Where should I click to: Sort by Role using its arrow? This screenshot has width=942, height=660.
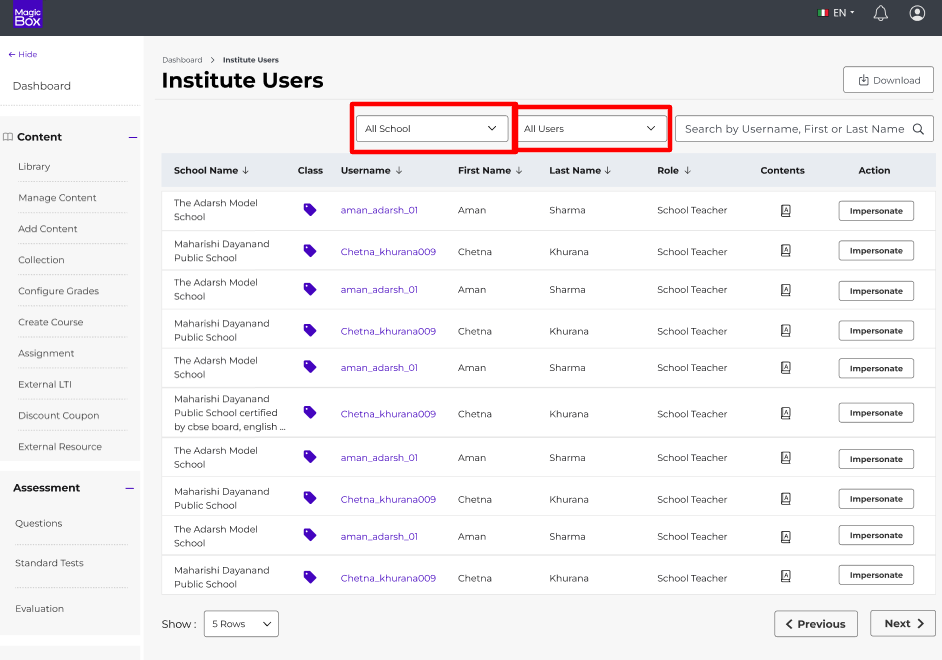click(688, 171)
